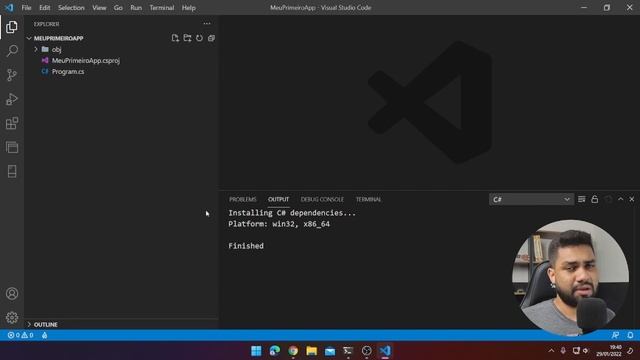
Task: Open File Explorer from taskbar
Action: (311, 351)
